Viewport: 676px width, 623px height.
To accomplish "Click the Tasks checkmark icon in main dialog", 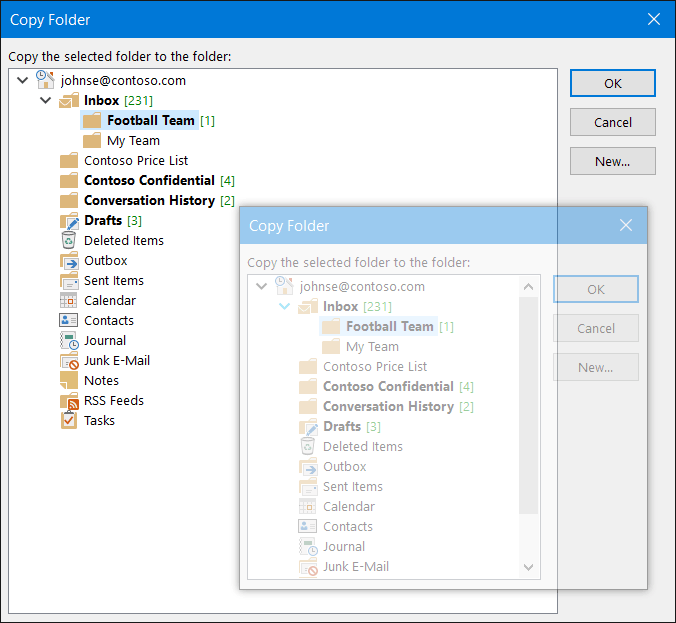I will (x=69, y=420).
